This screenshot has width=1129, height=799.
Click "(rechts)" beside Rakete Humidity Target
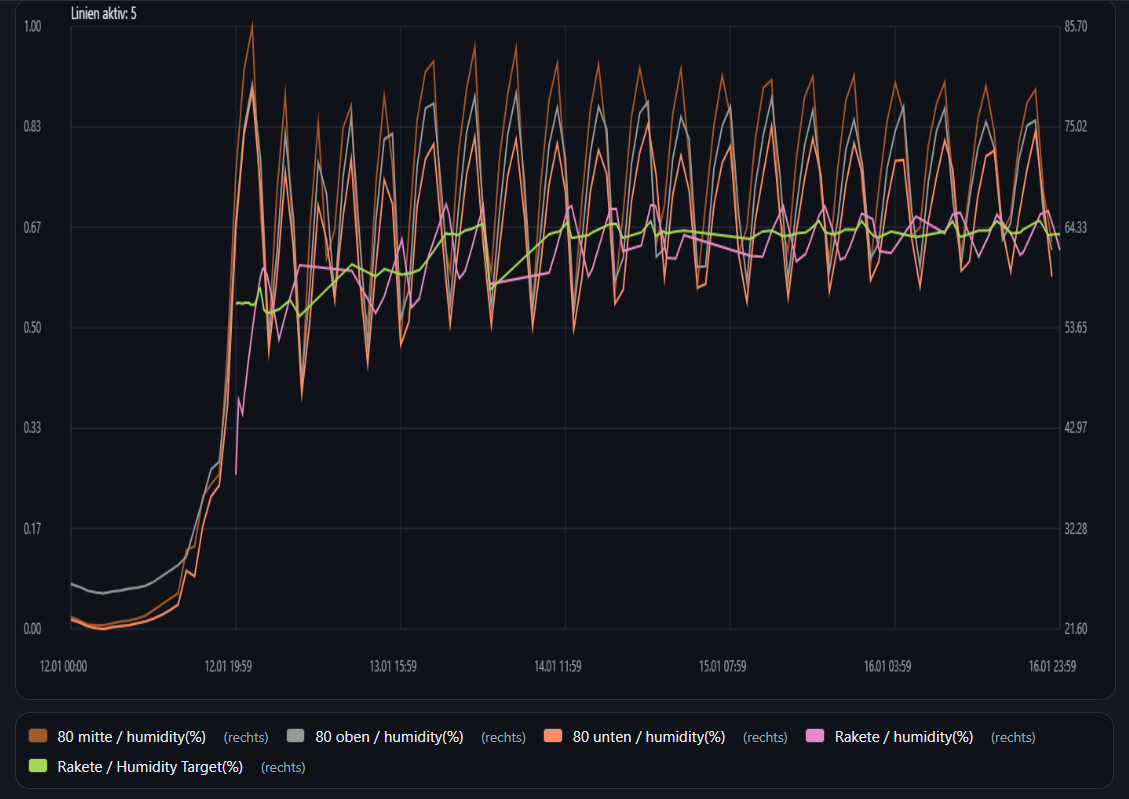[282, 768]
